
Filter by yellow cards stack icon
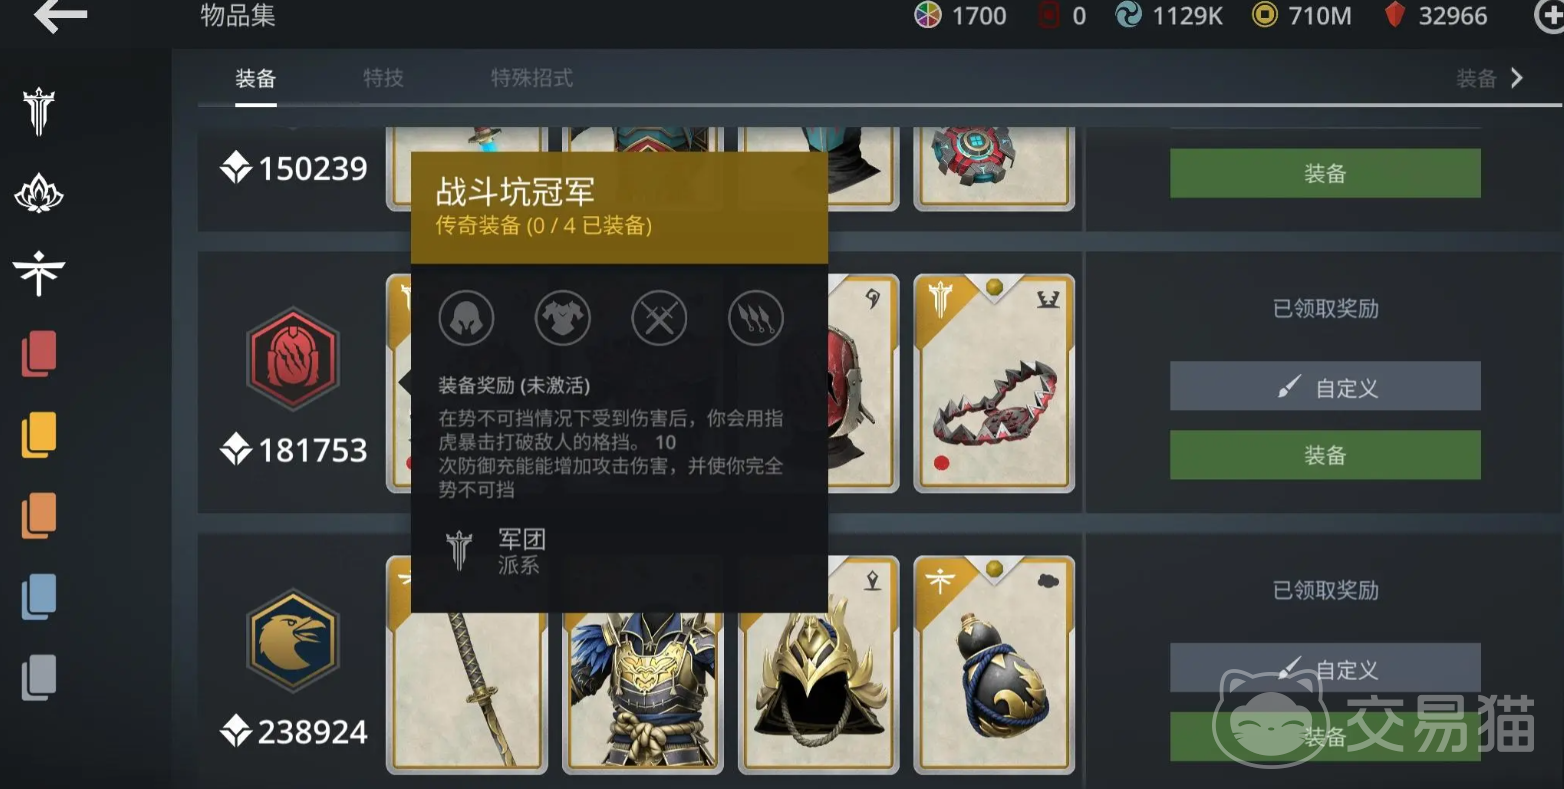(39, 435)
